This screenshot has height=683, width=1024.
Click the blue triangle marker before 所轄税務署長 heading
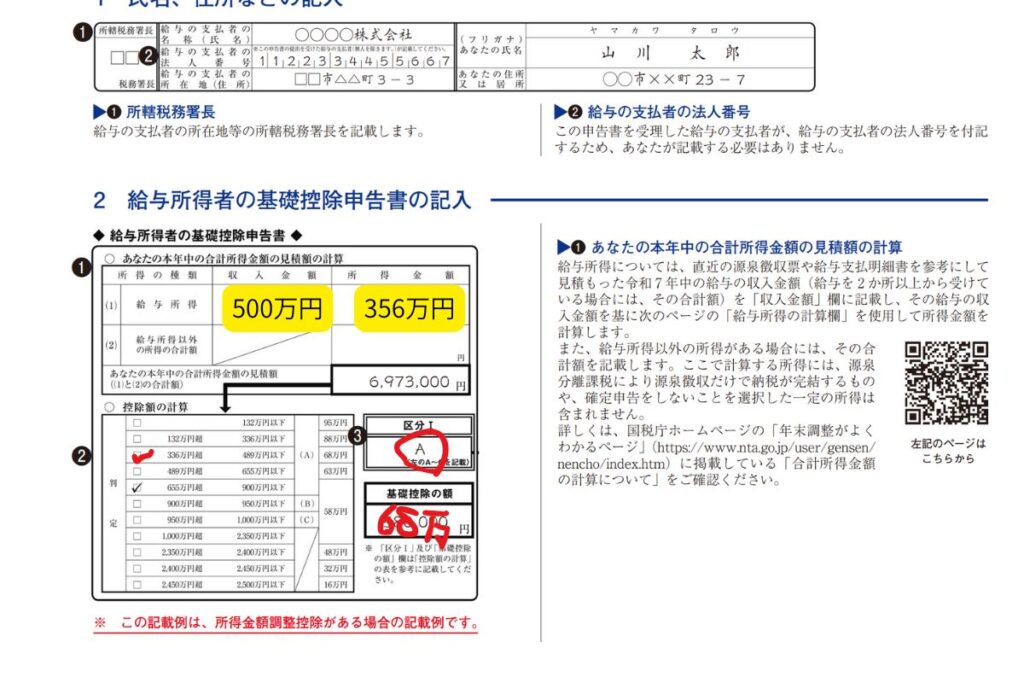pyautogui.click(x=98, y=112)
